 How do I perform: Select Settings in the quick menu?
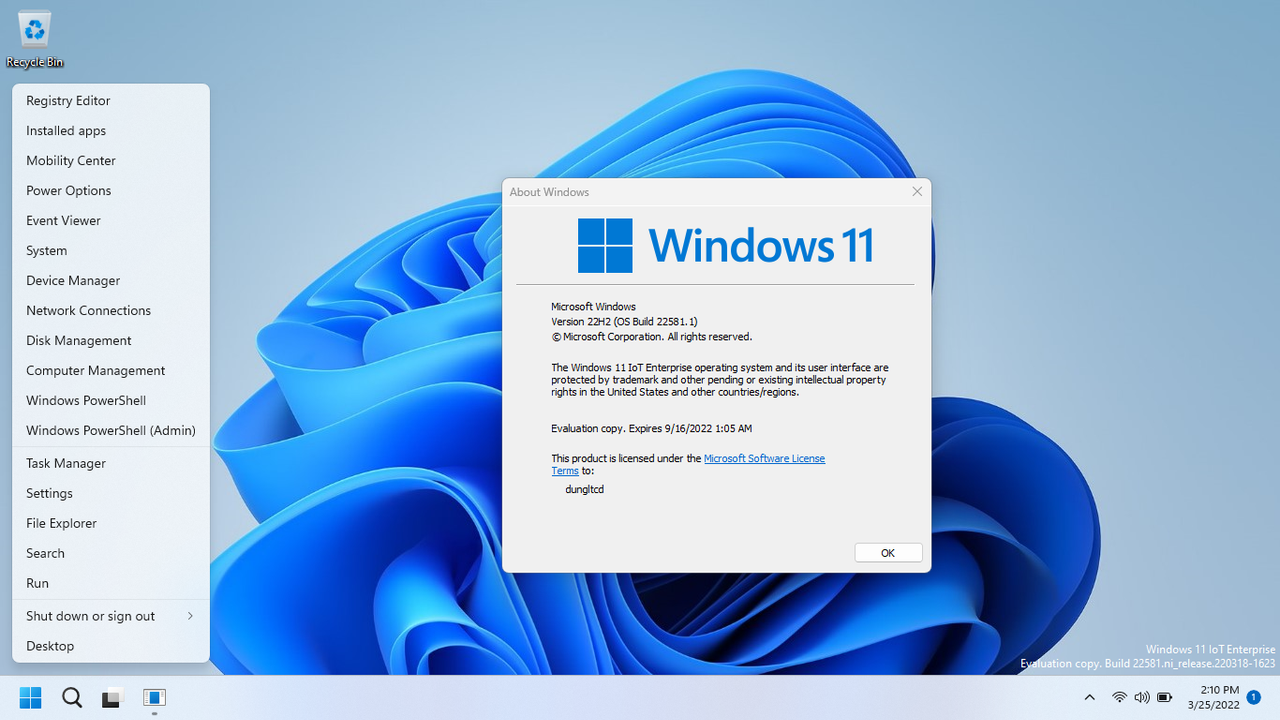111,494
